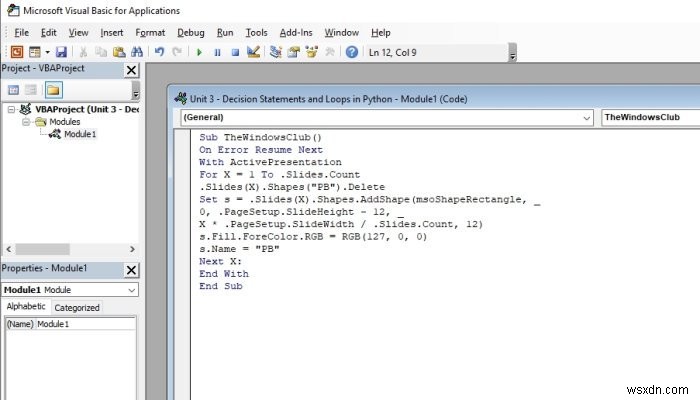Open the Help question mark icon
Viewport: 700px width, 400px height.
(x=352, y=52)
